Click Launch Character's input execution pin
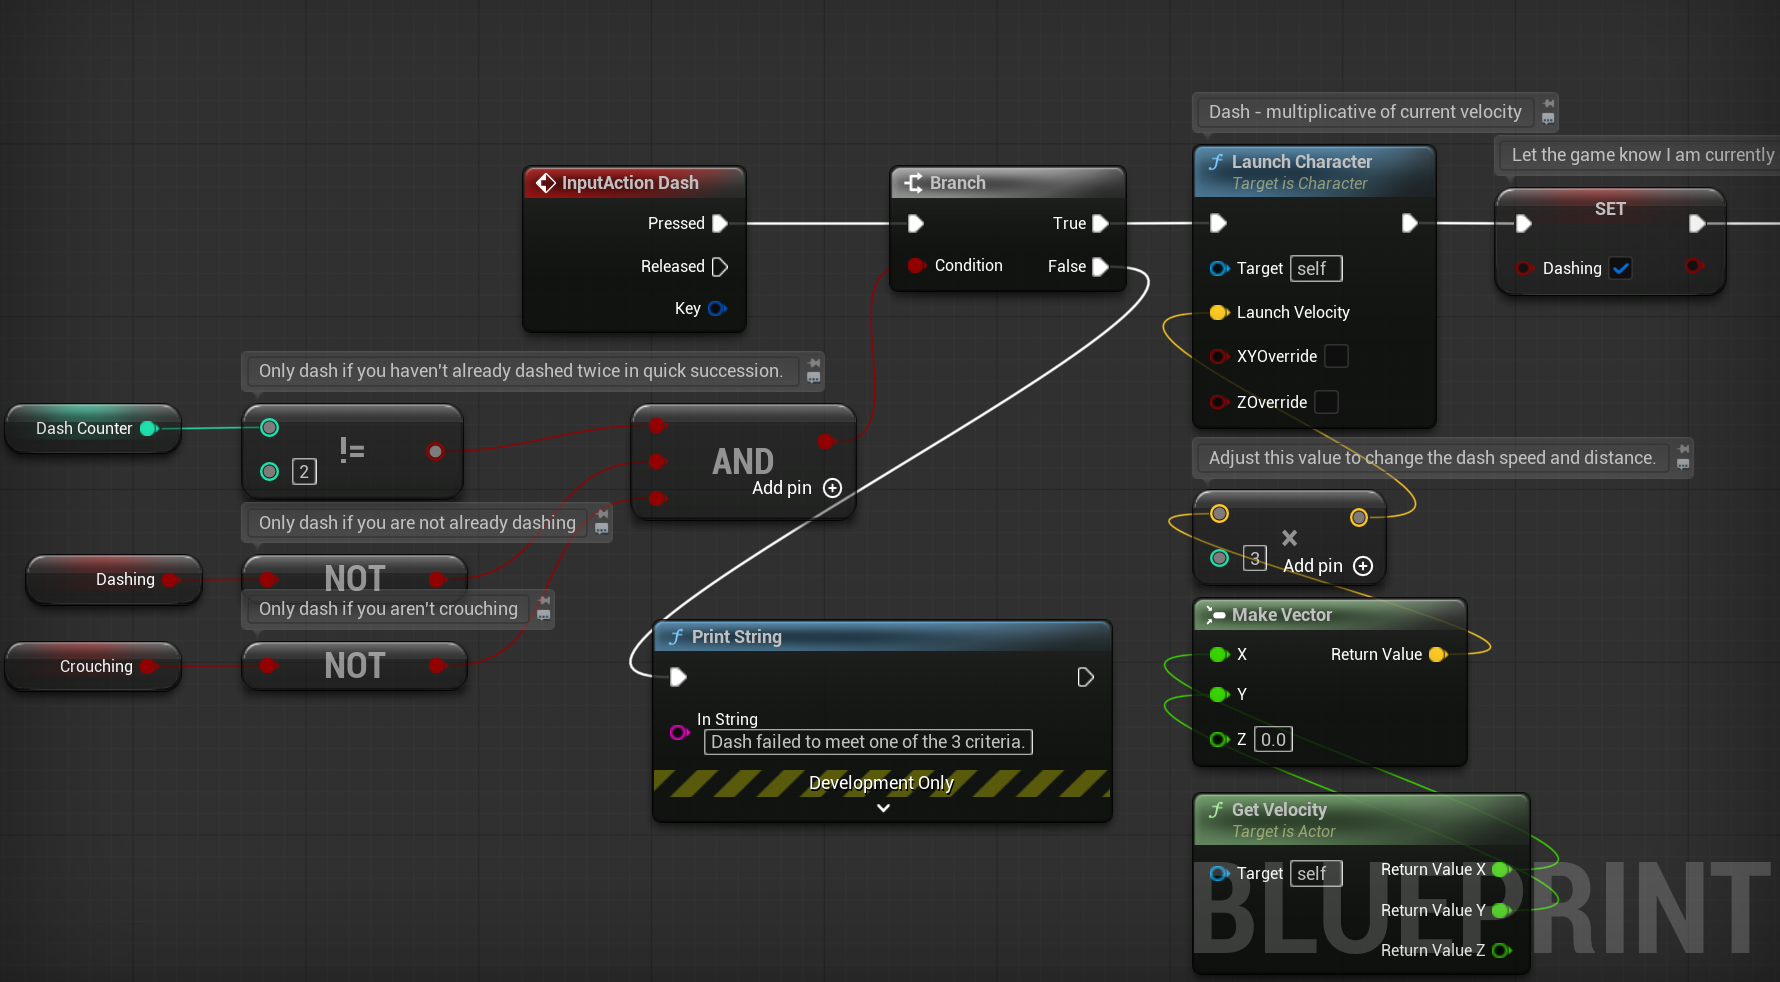This screenshot has height=982, width=1780. coord(1218,222)
